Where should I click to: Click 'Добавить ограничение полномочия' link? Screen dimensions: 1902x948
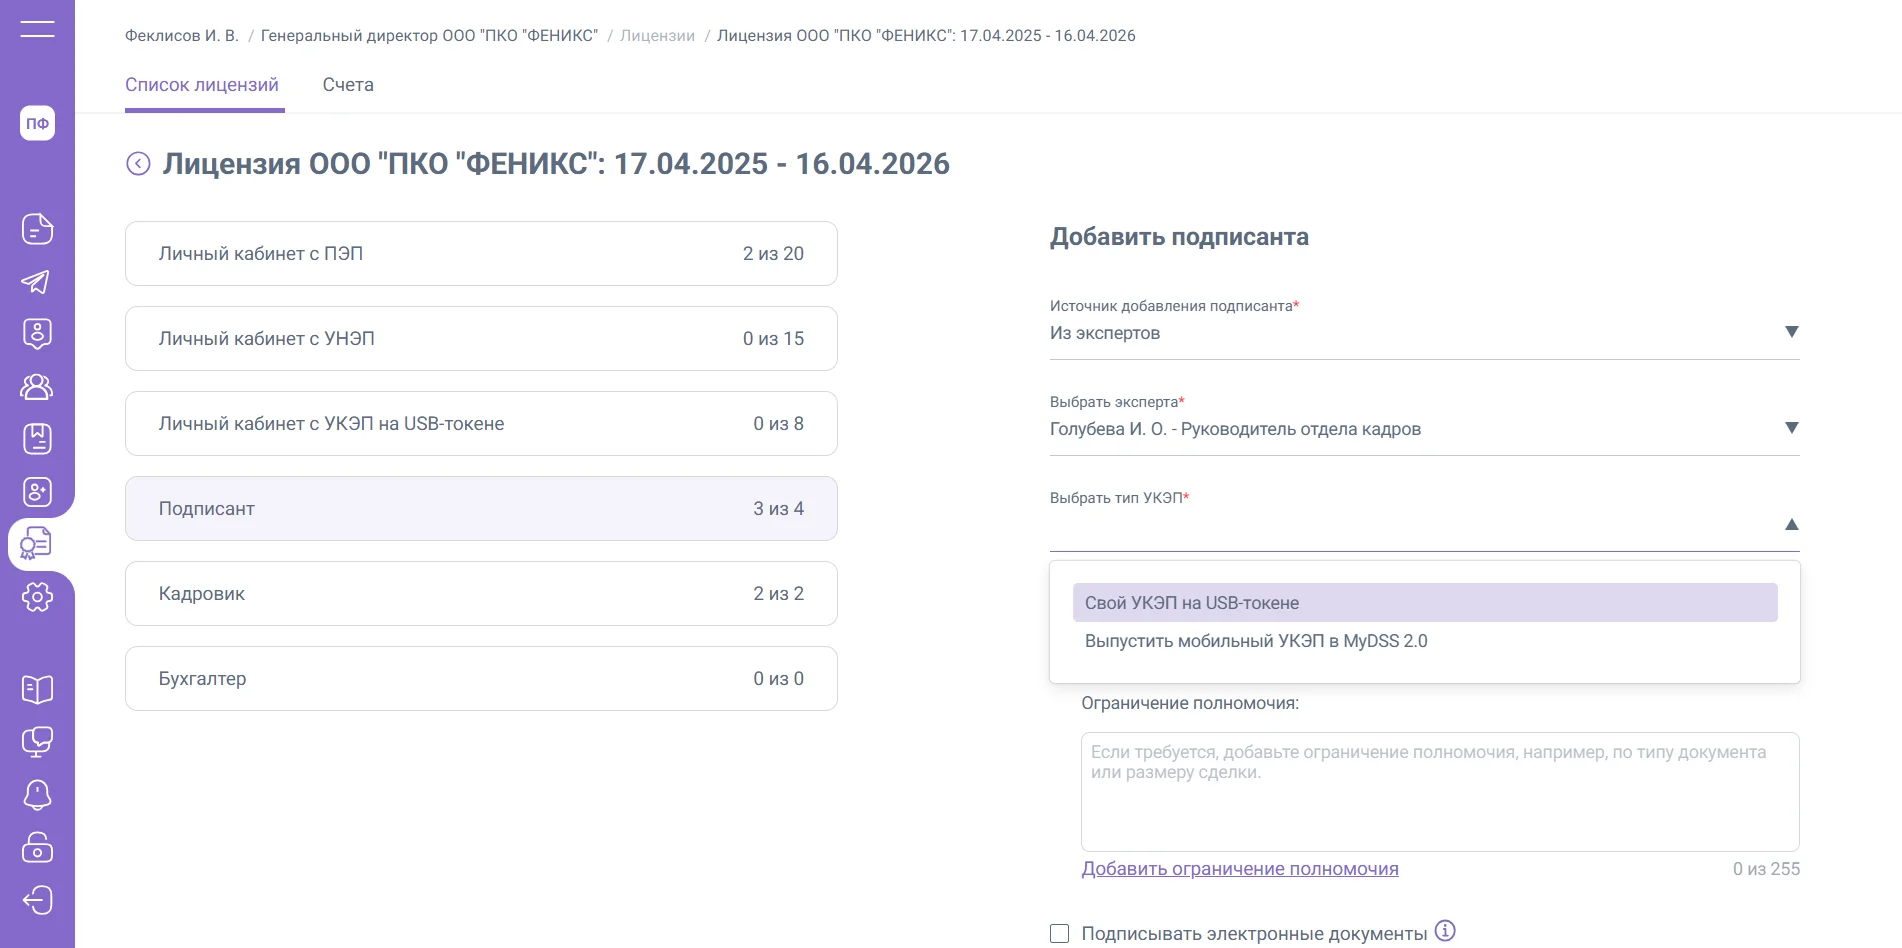1239,869
